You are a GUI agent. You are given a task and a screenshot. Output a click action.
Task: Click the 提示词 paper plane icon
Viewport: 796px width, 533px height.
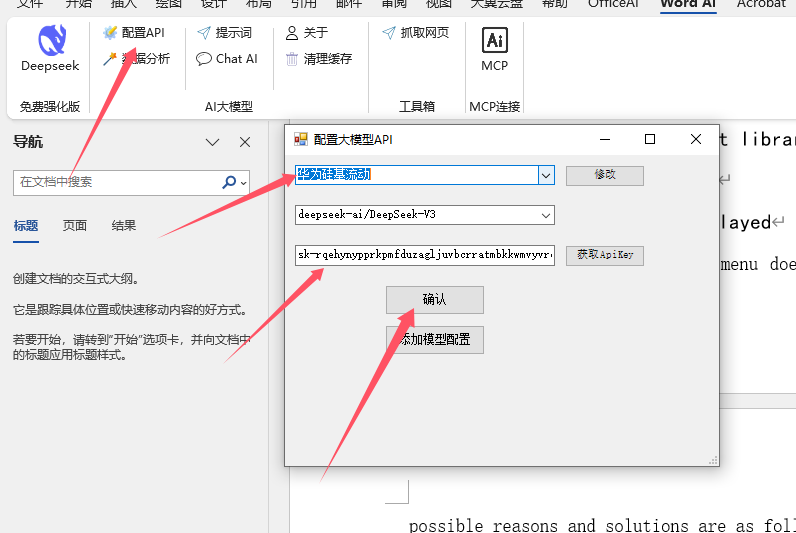coord(204,33)
